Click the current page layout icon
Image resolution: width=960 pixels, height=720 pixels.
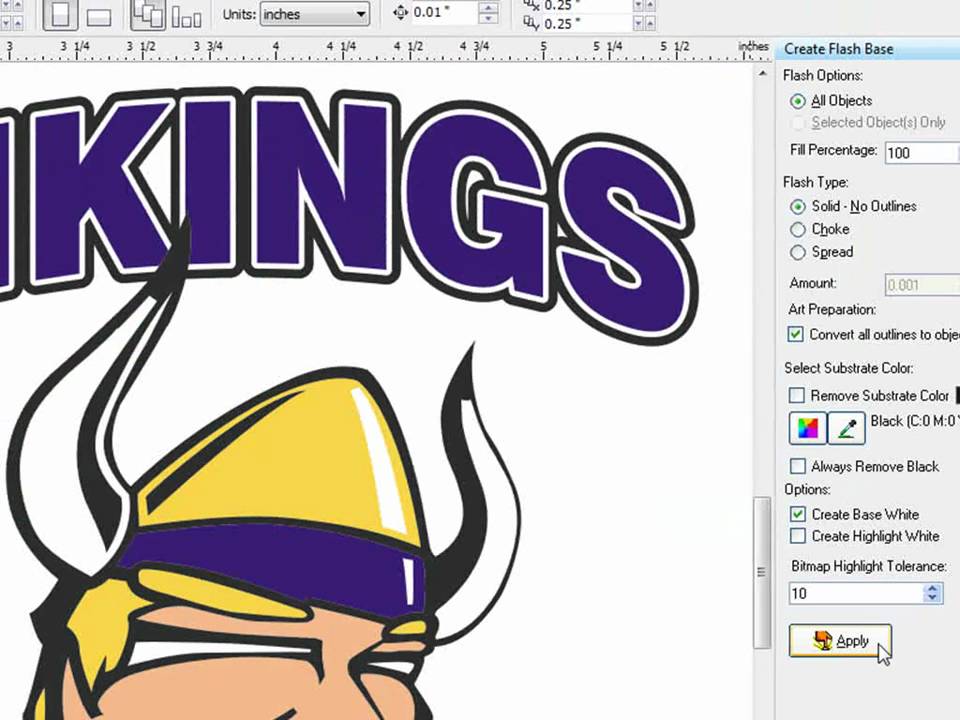[x=187, y=16]
